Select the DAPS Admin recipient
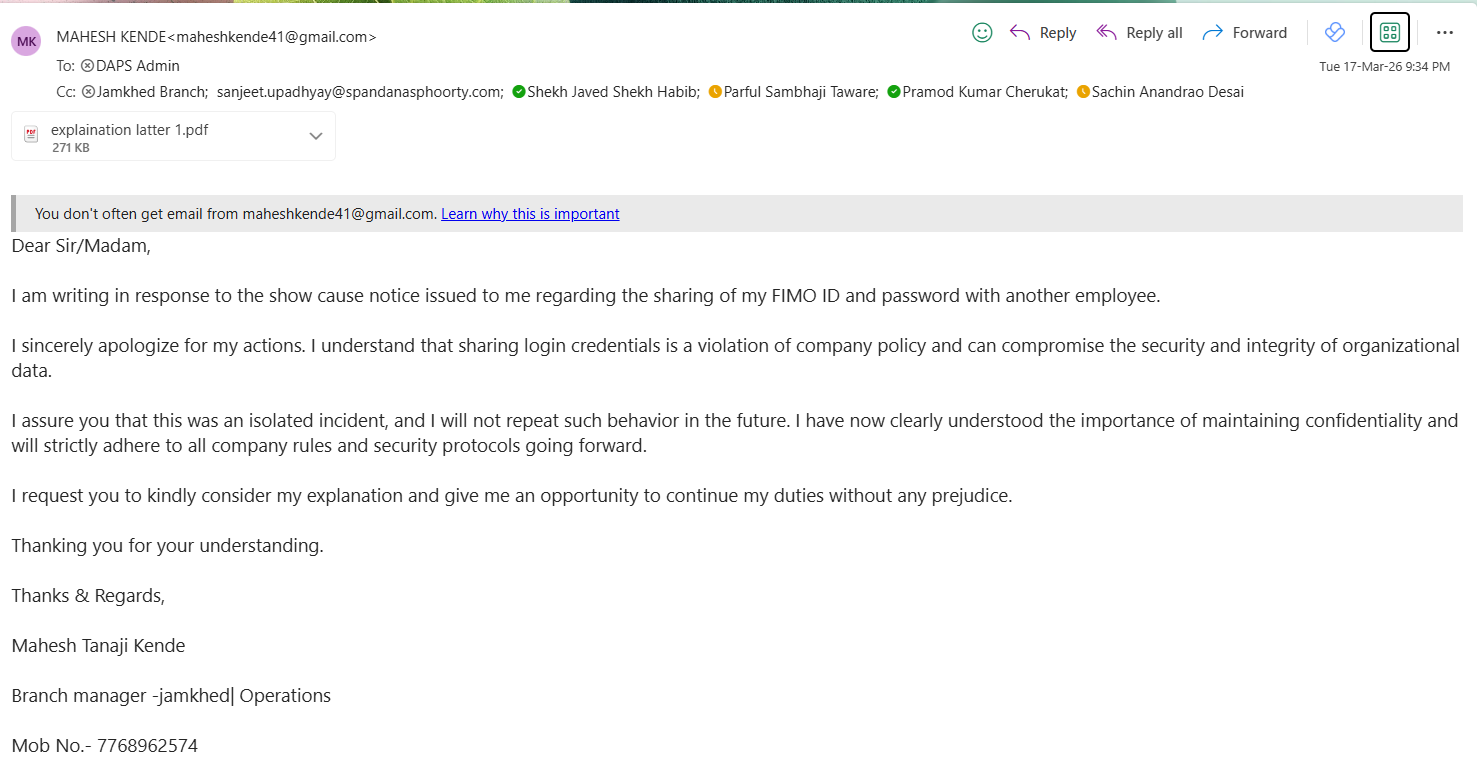 pos(137,66)
